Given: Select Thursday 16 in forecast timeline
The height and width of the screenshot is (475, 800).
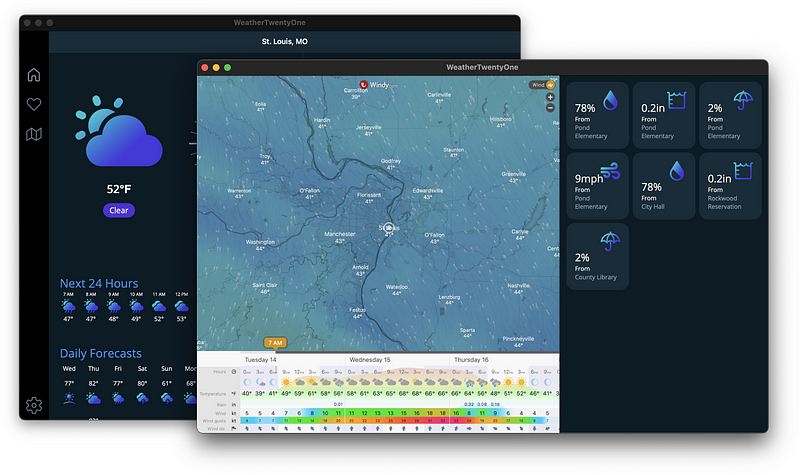Looking at the screenshot, I should coord(471,360).
